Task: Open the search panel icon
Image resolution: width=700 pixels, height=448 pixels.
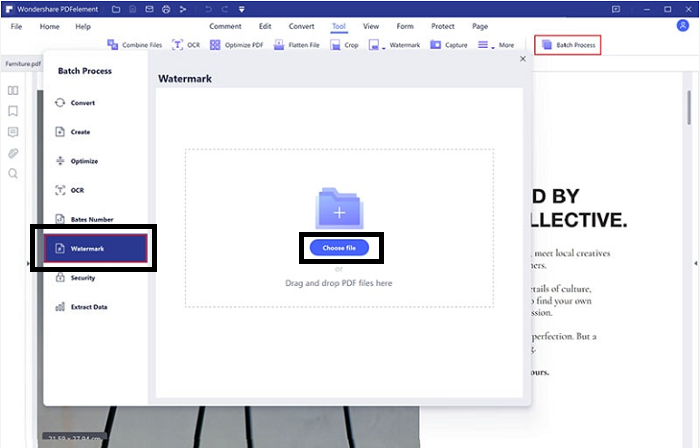Action: click(13, 174)
